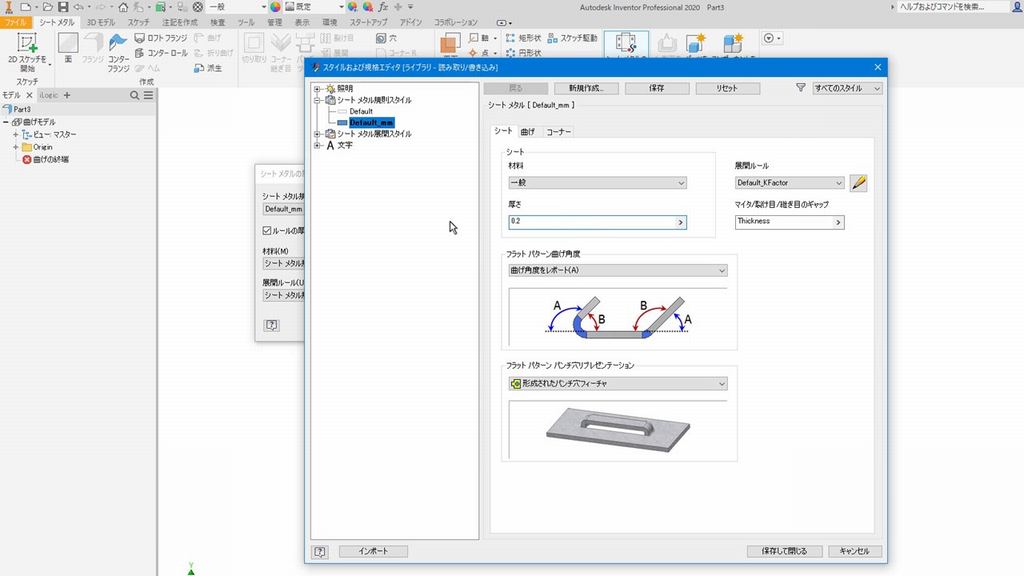This screenshot has width=1024, height=576.
Task: Click the 新規作成 button
Action: click(x=585, y=88)
